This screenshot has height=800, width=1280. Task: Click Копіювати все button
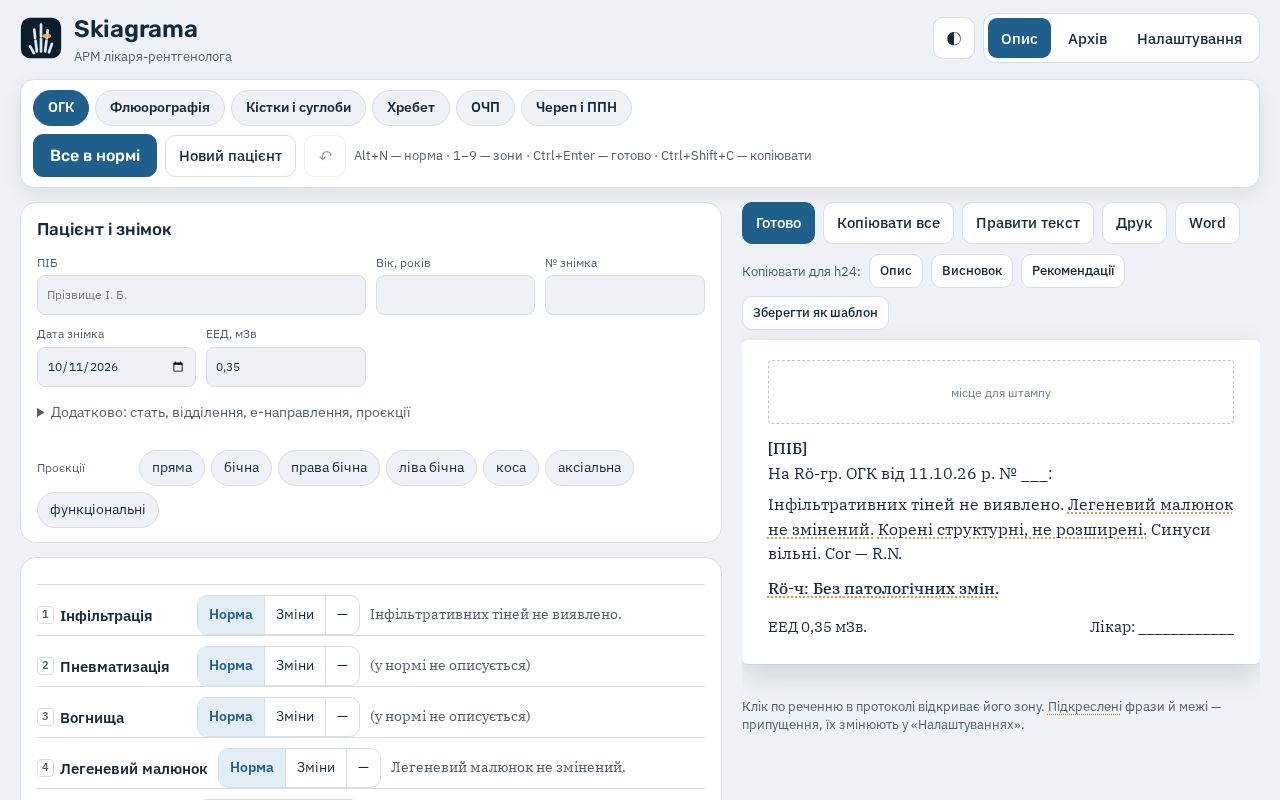(x=888, y=223)
